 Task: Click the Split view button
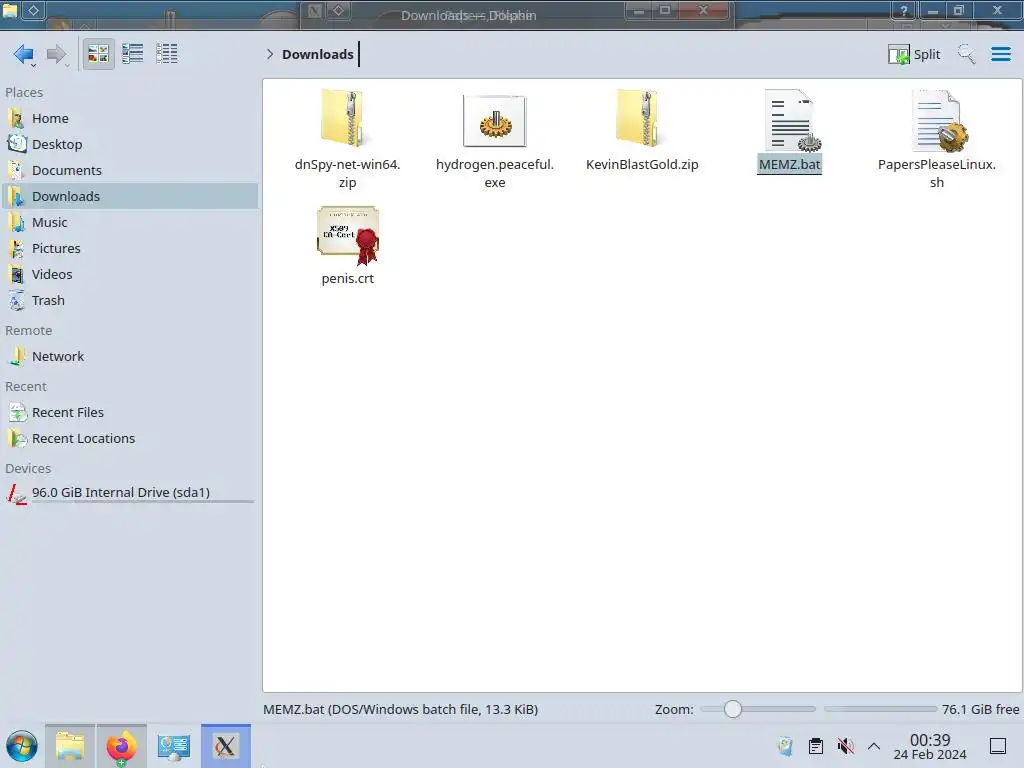[914, 54]
